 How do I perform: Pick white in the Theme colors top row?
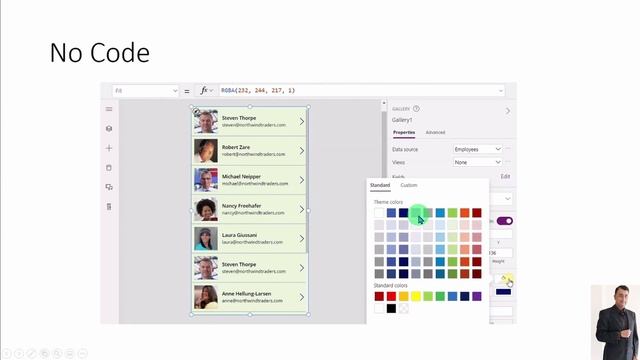(x=379, y=213)
